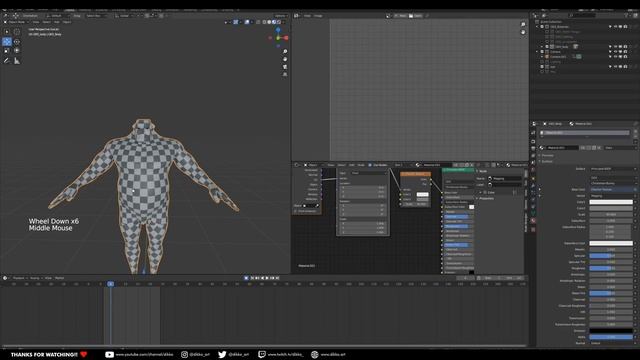640x360 pixels.
Task: Toggle camera view in the 3D viewport
Action: [285, 67]
